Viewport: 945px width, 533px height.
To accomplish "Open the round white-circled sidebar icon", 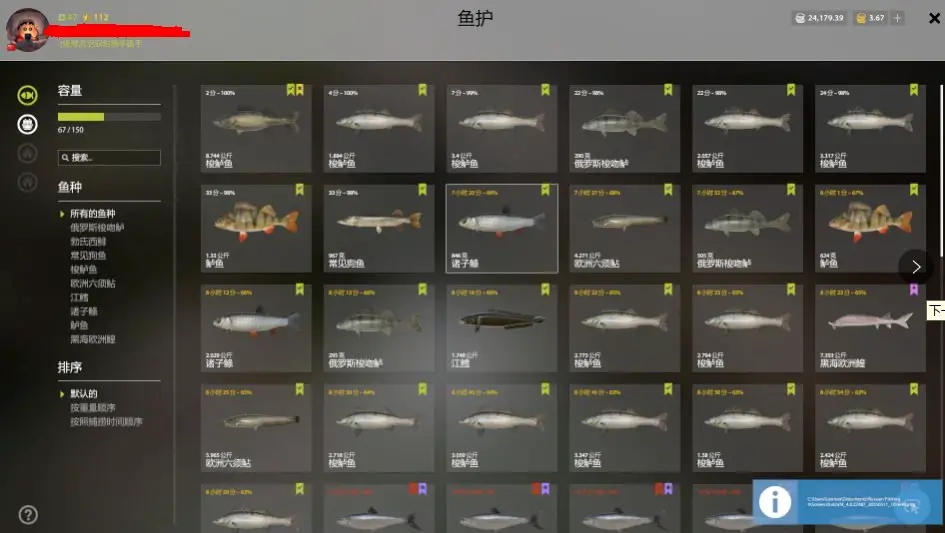I will (27, 124).
